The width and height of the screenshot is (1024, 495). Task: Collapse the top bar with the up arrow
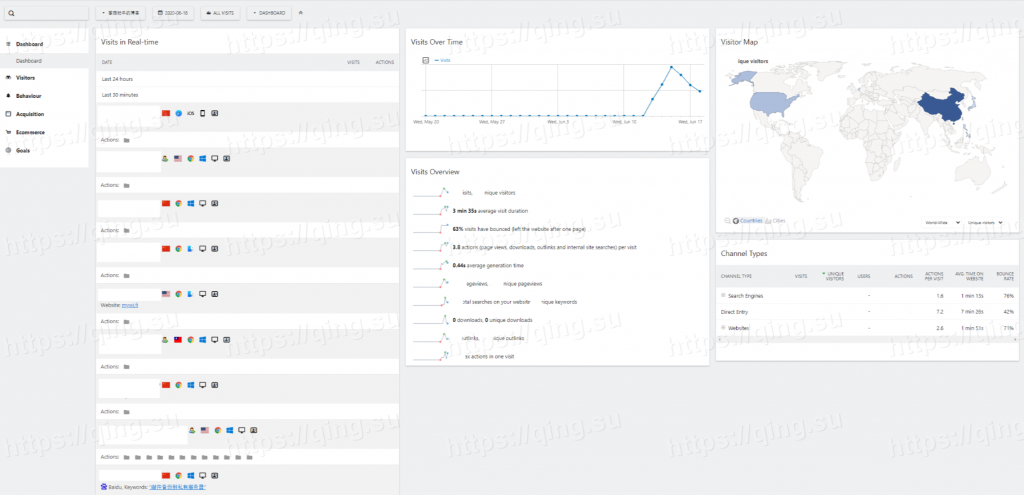pos(302,13)
